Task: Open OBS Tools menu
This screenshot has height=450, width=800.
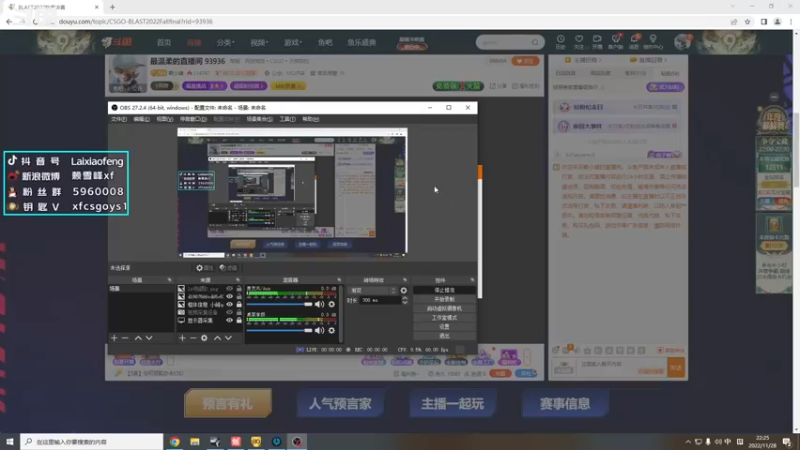Action: click(x=287, y=119)
